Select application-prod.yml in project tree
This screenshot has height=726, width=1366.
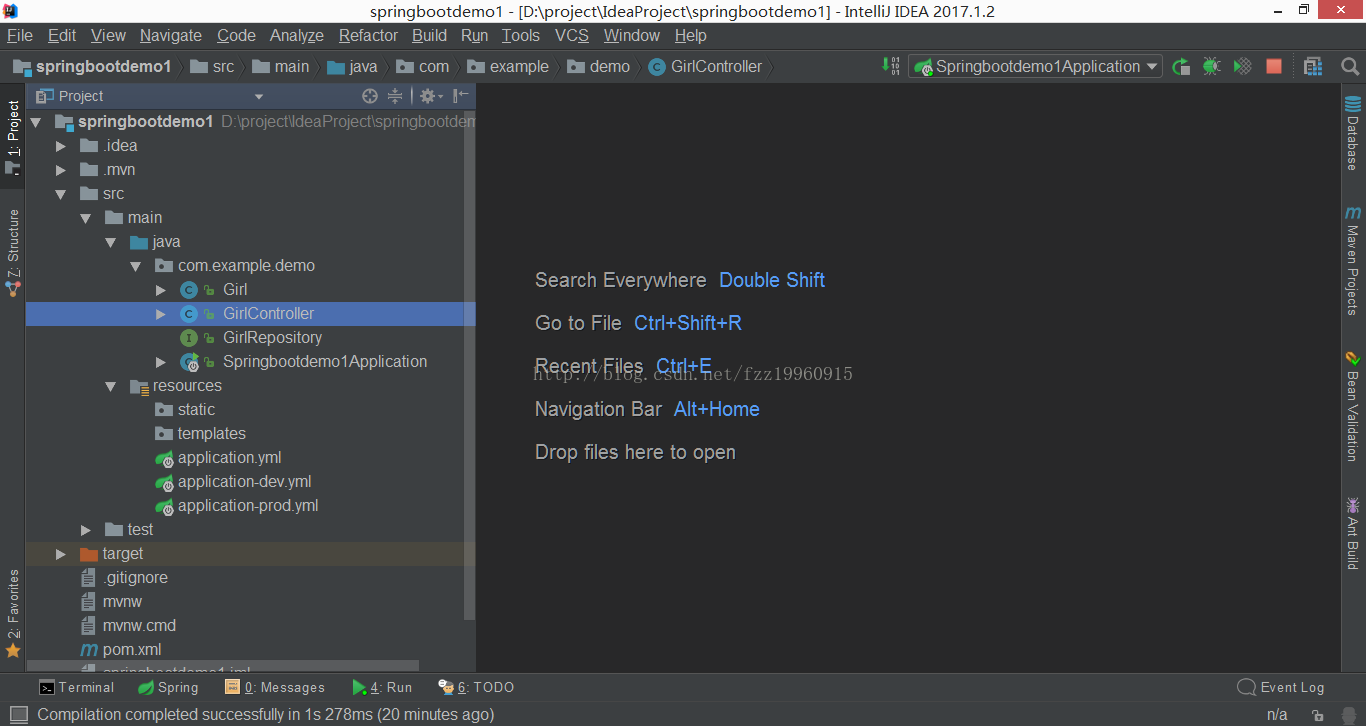tap(248, 506)
